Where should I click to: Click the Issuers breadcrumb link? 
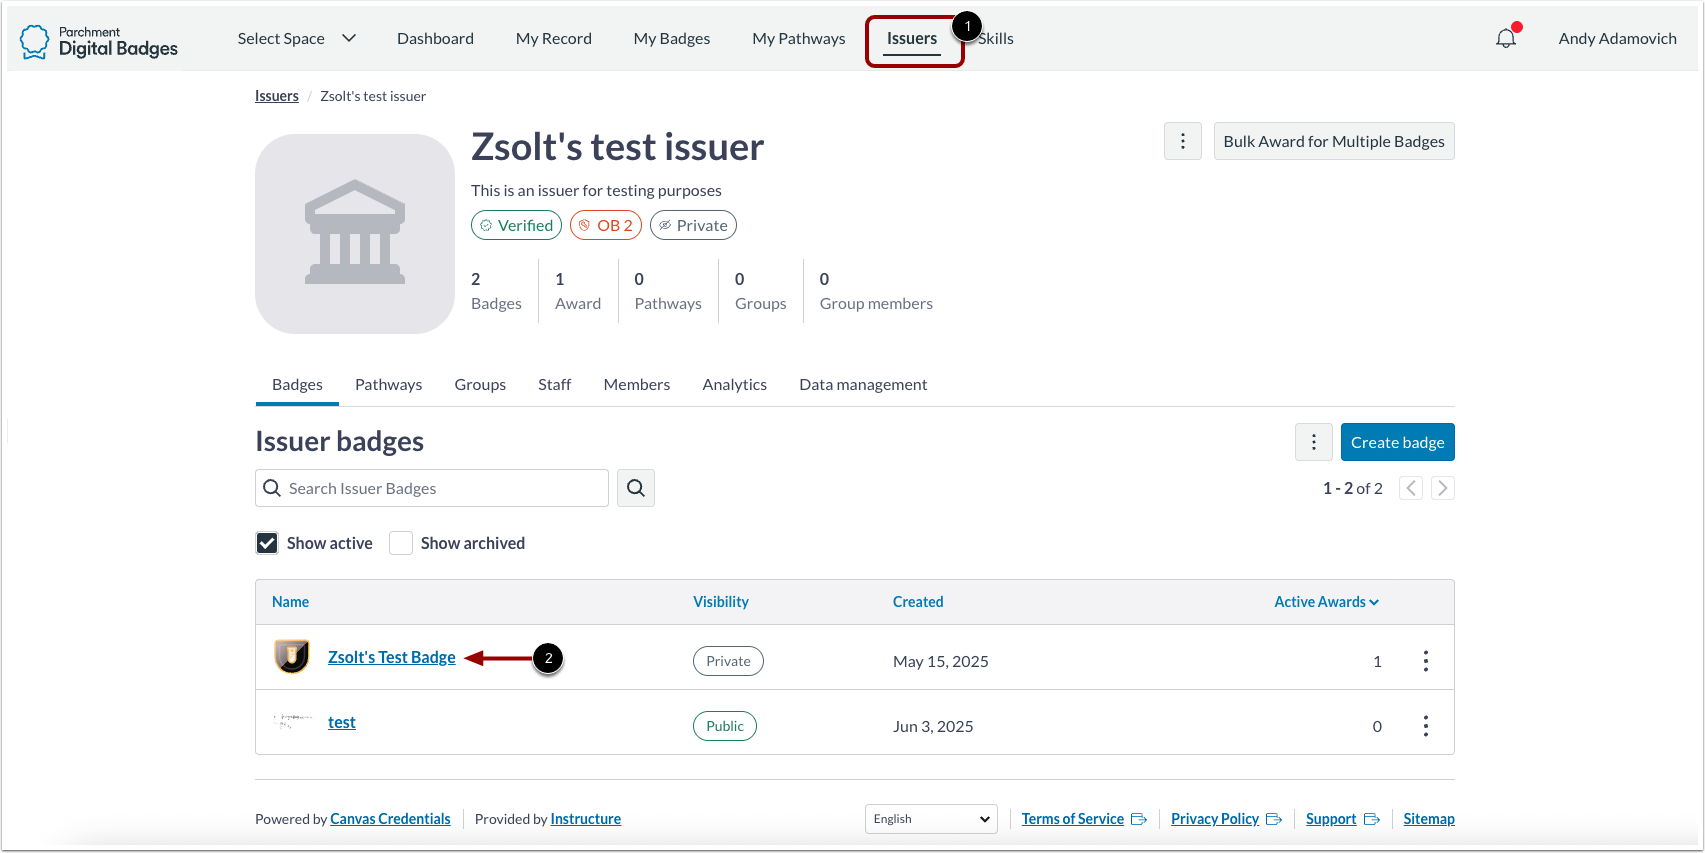click(x=277, y=96)
